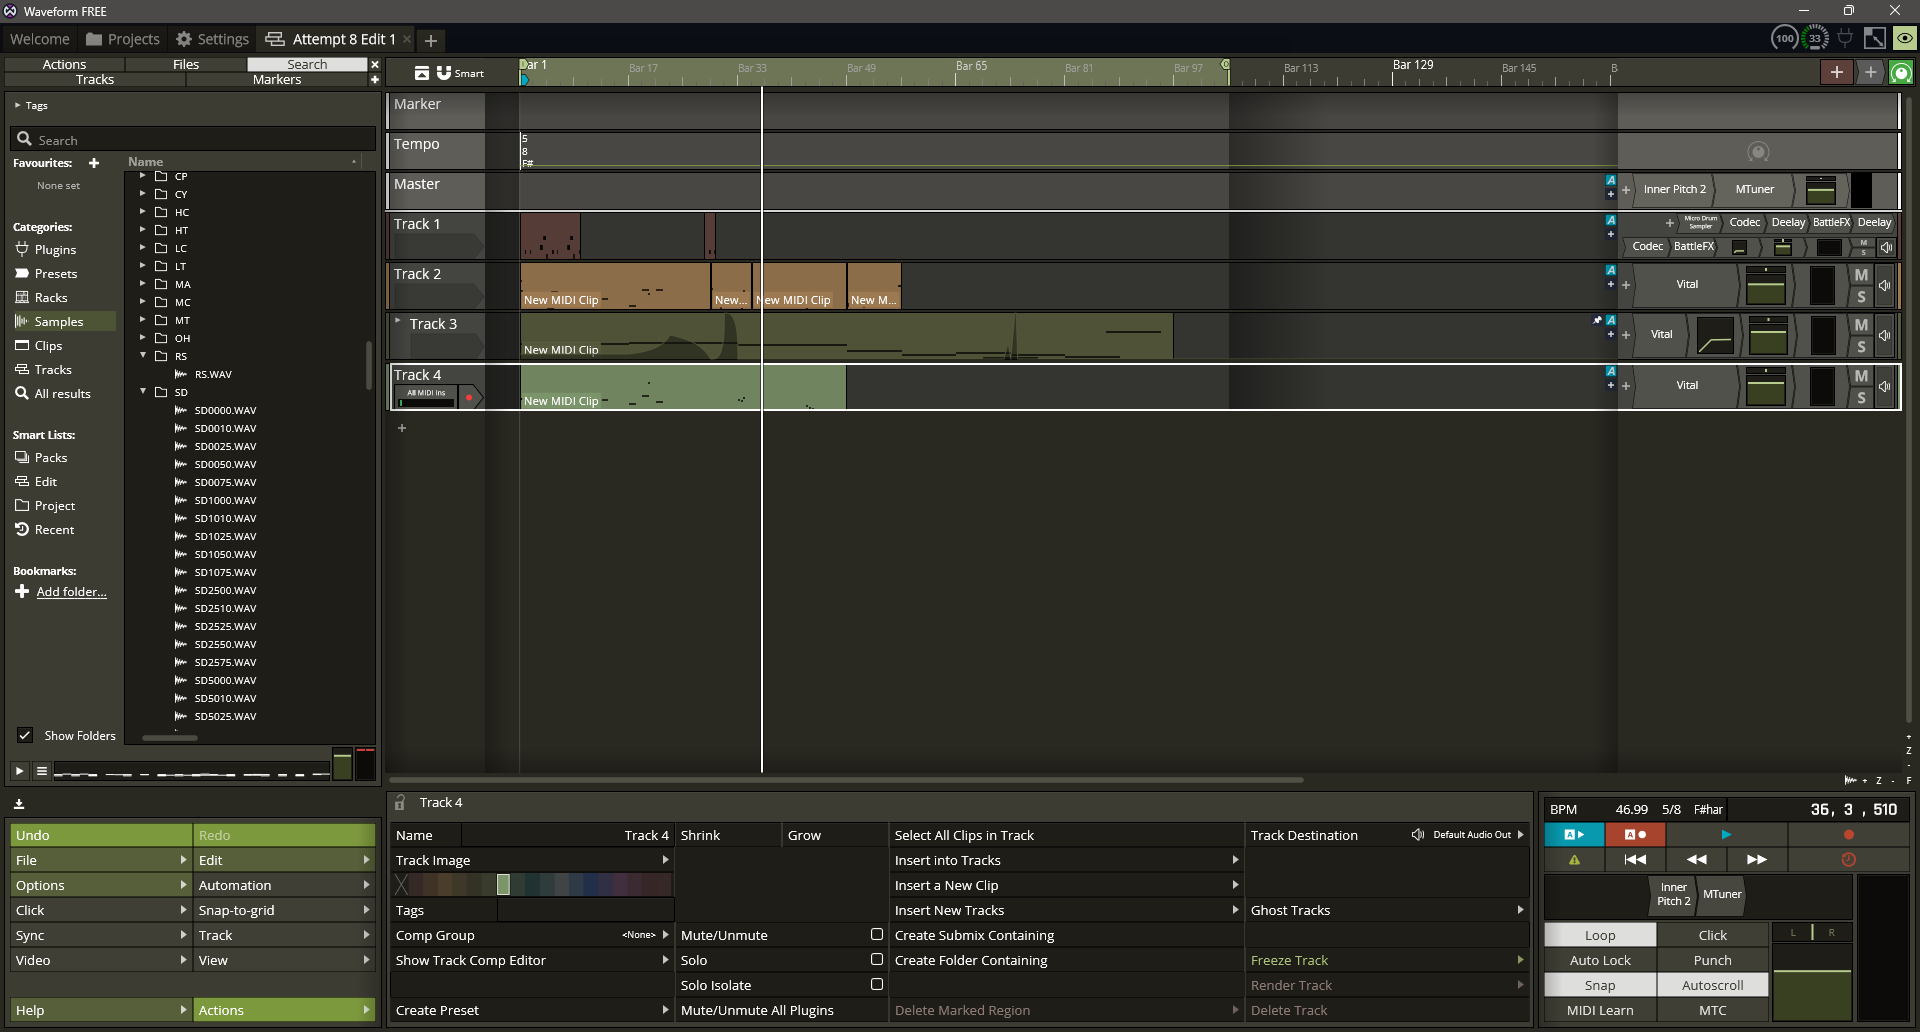Start playback with the blue play button
This screenshot has width=1920, height=1032.
[x=1726, y=834]
